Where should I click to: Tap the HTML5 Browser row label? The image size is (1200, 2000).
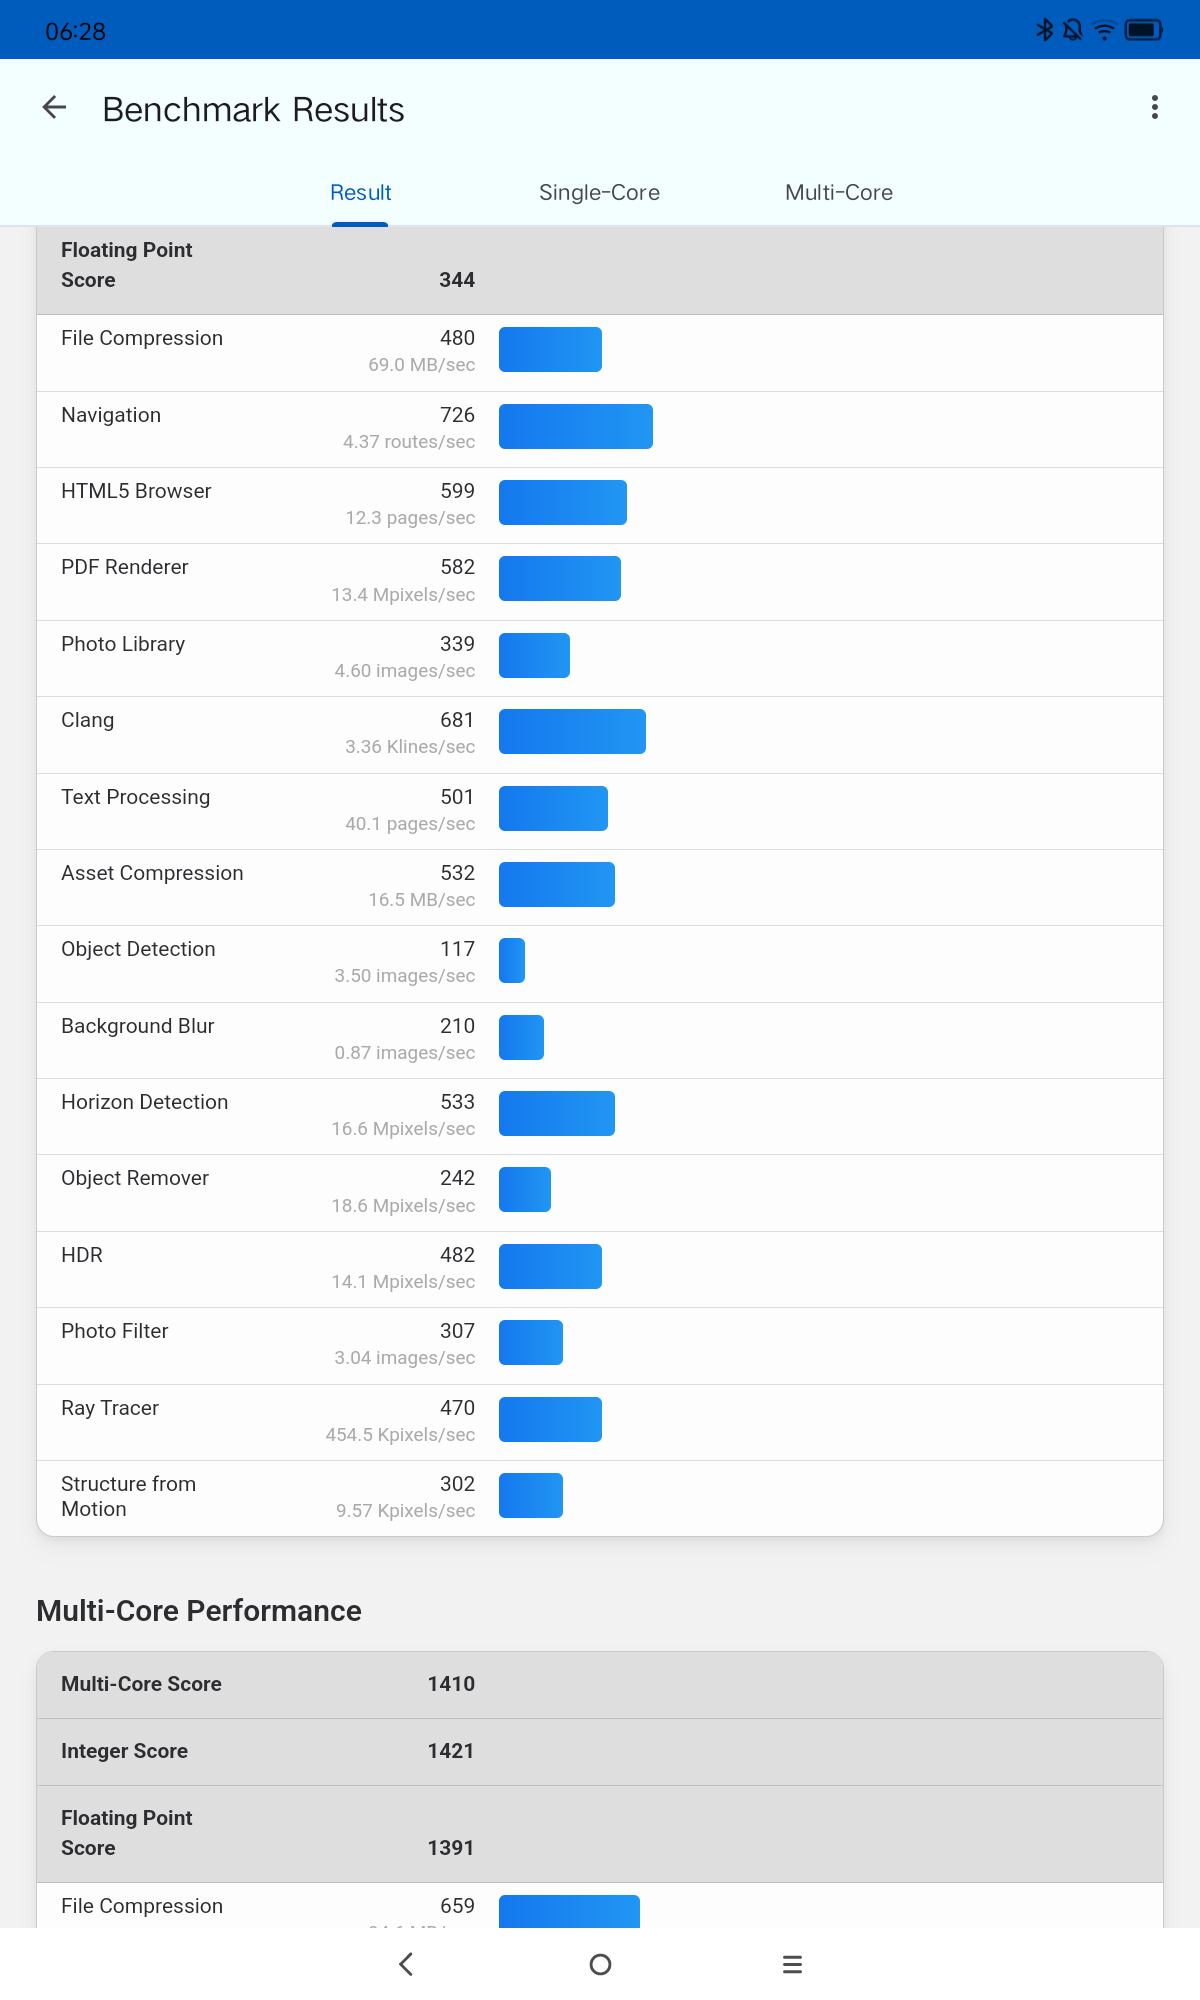click(x=136, y=491)
